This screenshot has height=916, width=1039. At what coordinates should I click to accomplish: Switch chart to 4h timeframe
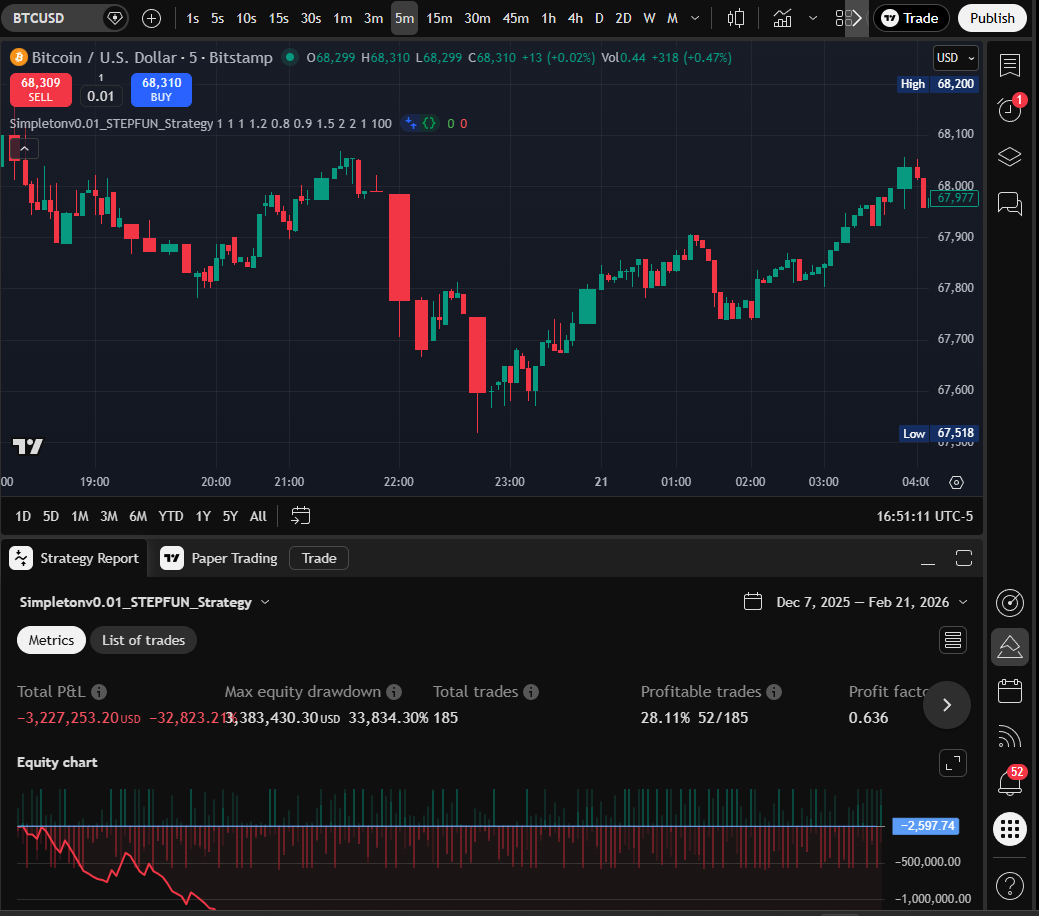(x=575, y=19)
